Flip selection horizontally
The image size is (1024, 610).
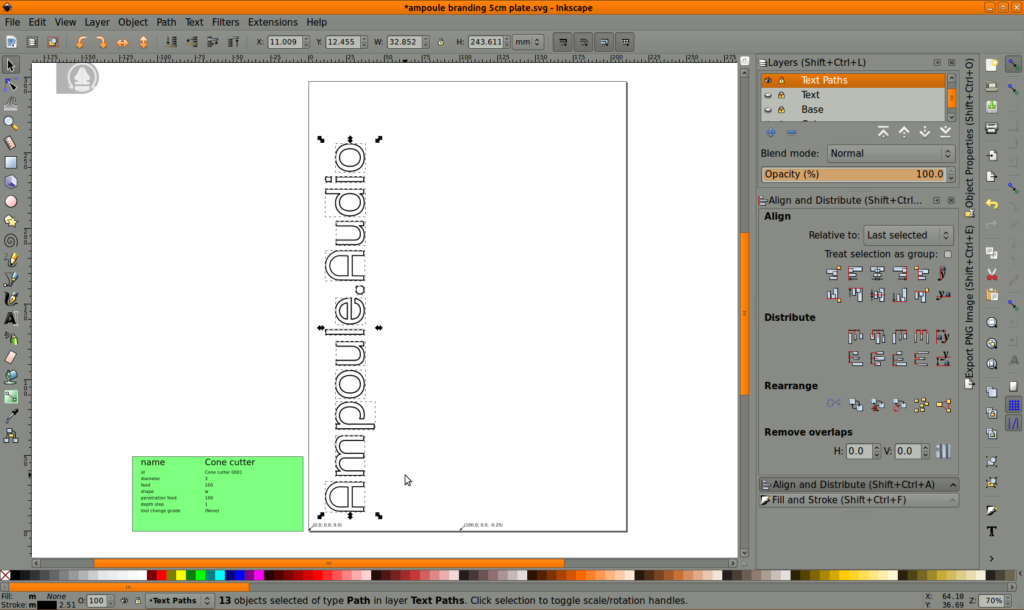pos(122,42)
